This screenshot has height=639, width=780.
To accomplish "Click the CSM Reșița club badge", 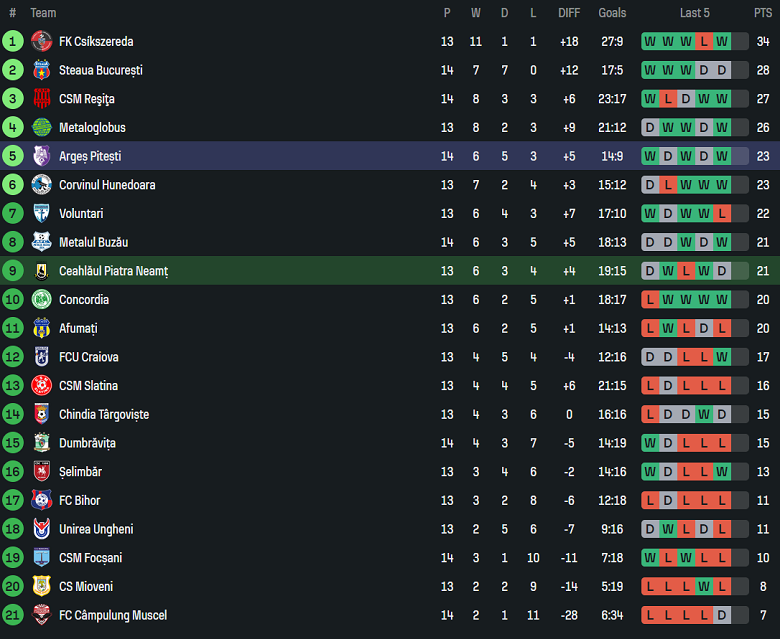I will coord(41,99).
